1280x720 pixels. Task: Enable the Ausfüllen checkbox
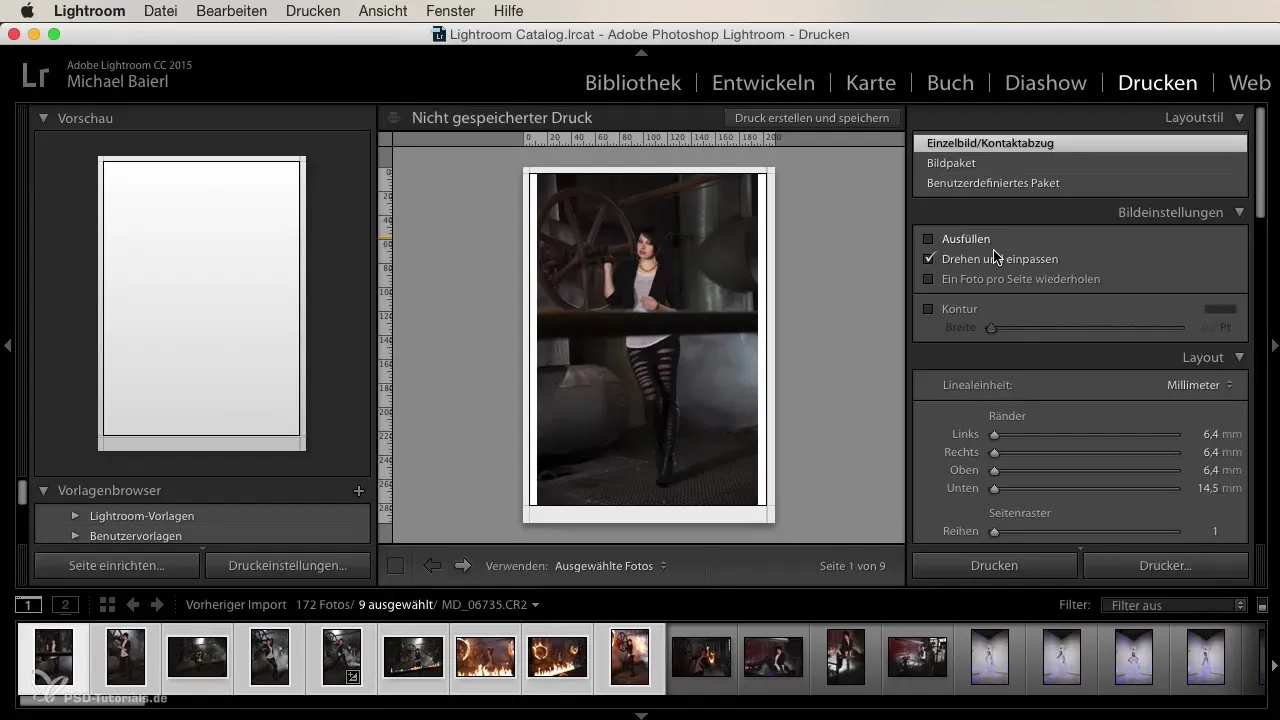(x=928, y=239)
